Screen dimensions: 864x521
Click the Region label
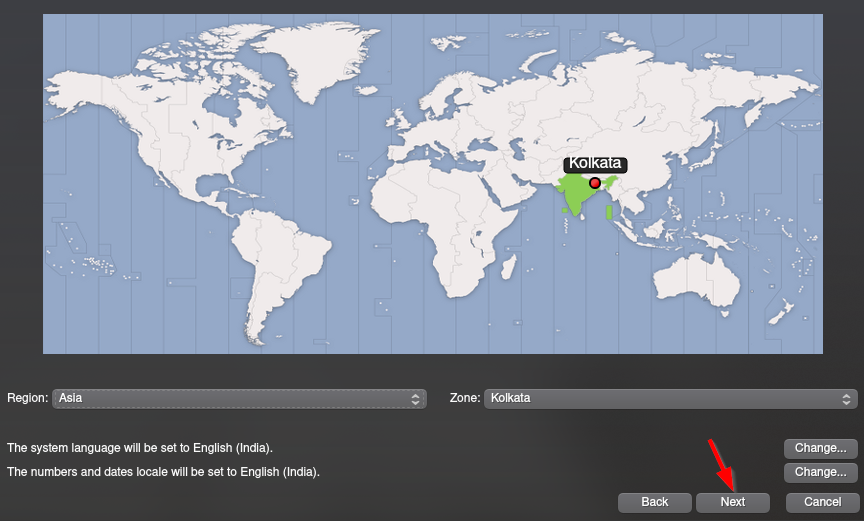(x=28, y=398)
